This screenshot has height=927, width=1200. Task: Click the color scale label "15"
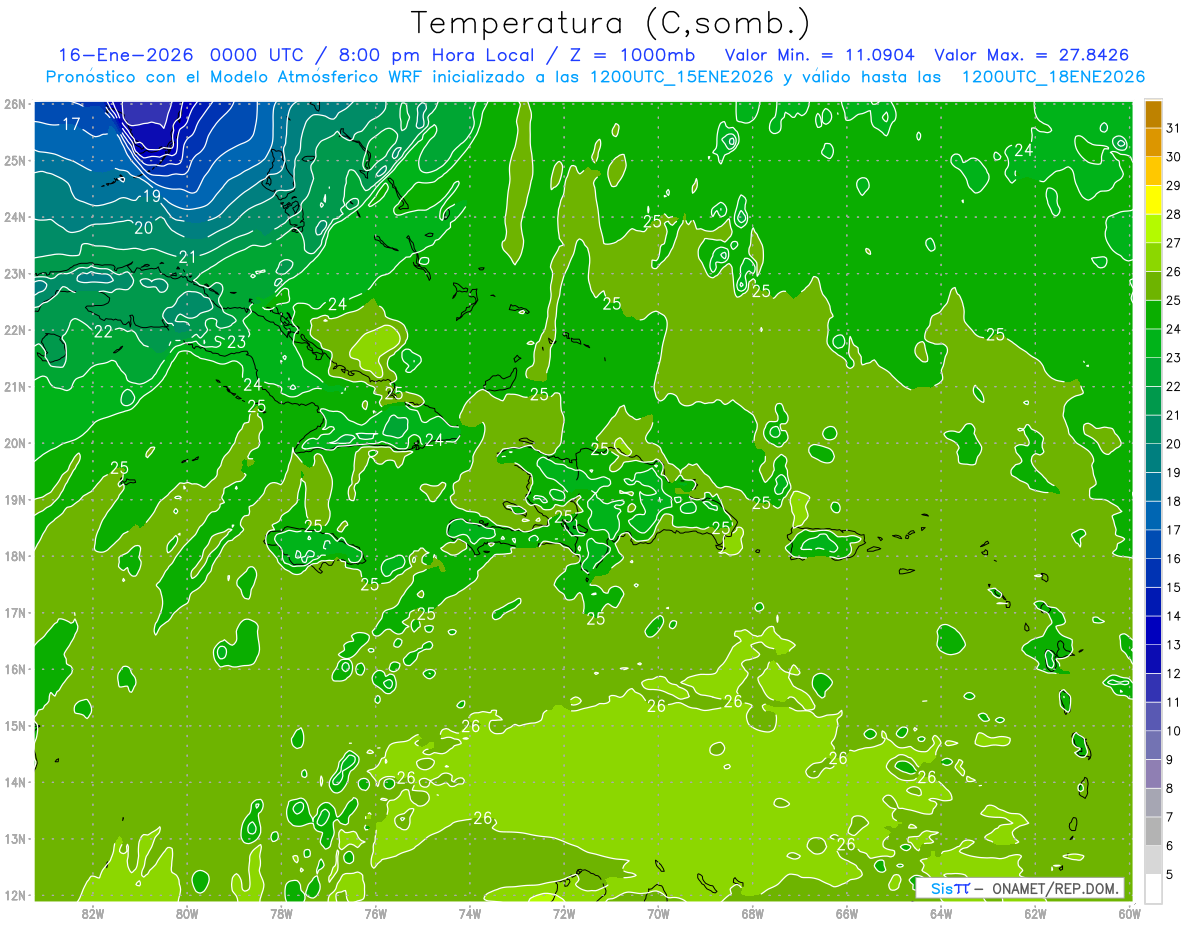tap(1174, 588)
